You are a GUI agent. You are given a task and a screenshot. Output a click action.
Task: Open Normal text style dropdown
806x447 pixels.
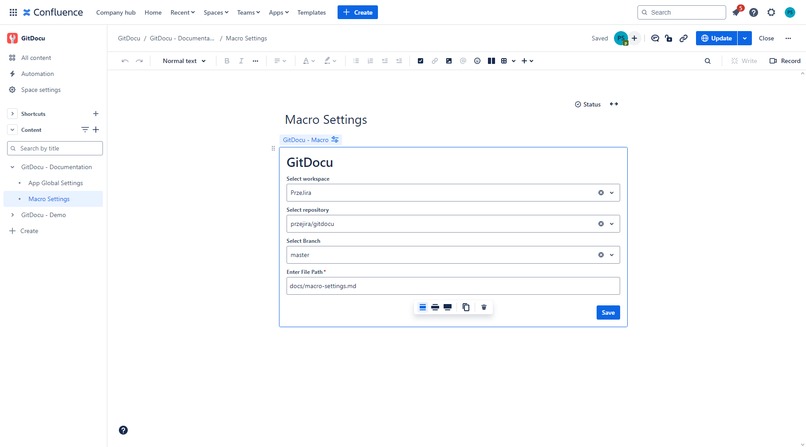click(x=184, y=61)
